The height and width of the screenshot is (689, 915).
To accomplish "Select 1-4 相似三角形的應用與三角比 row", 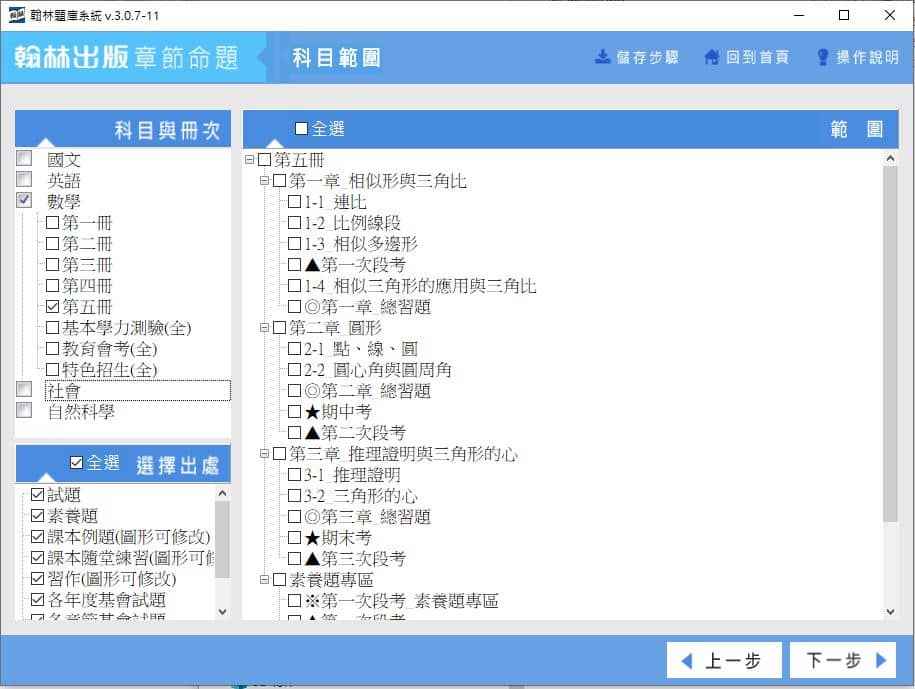I will [420, 286].
